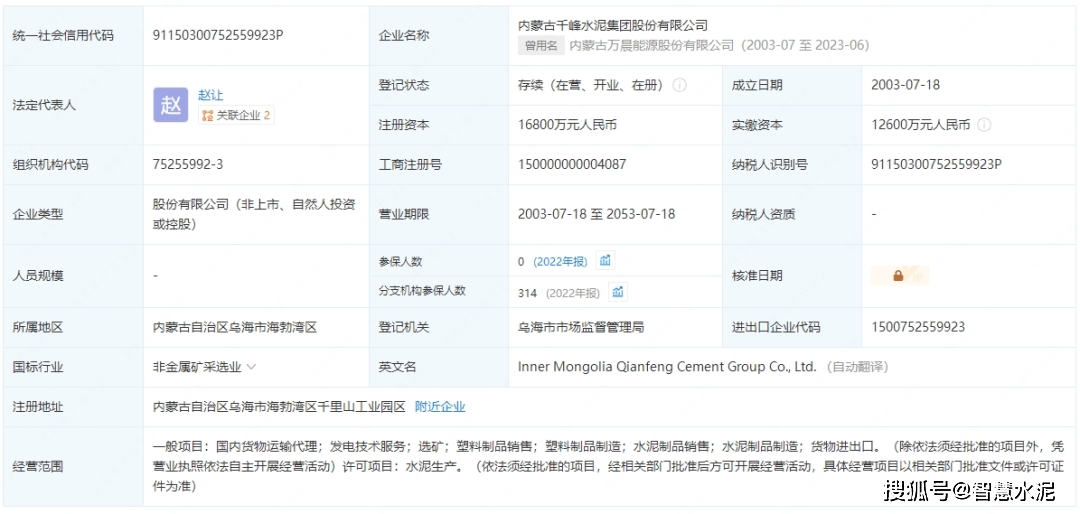The image size is (1080, 514).
Task: Open the chart icon in the 分支机构参保人数 row
Action: [618, 292]
